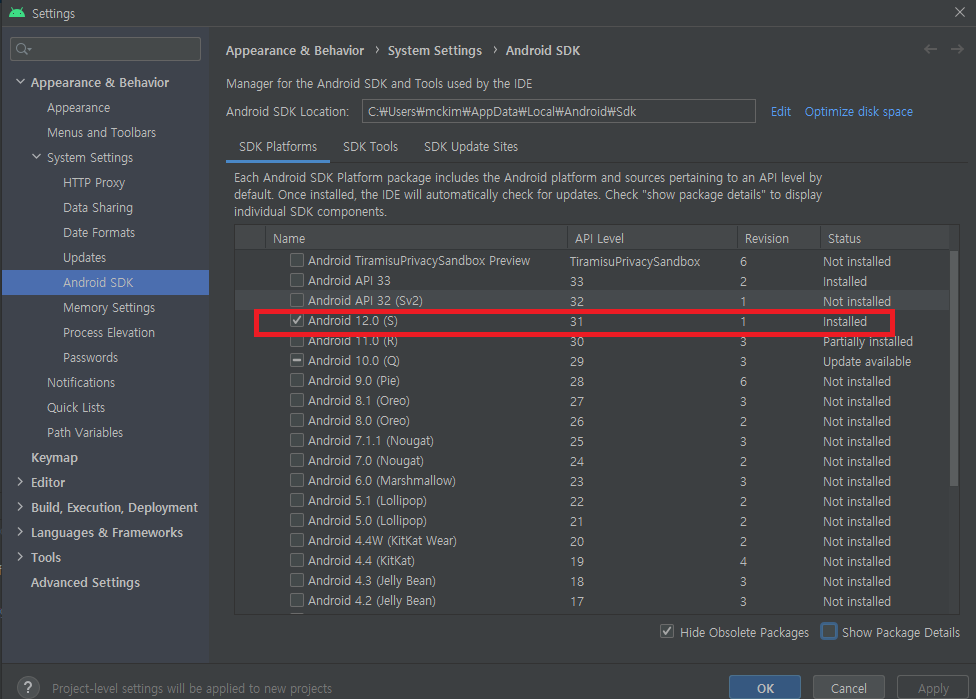Expand the Tools settings node
Viewport: 976px width, 699px height.
tap(20, 556)
